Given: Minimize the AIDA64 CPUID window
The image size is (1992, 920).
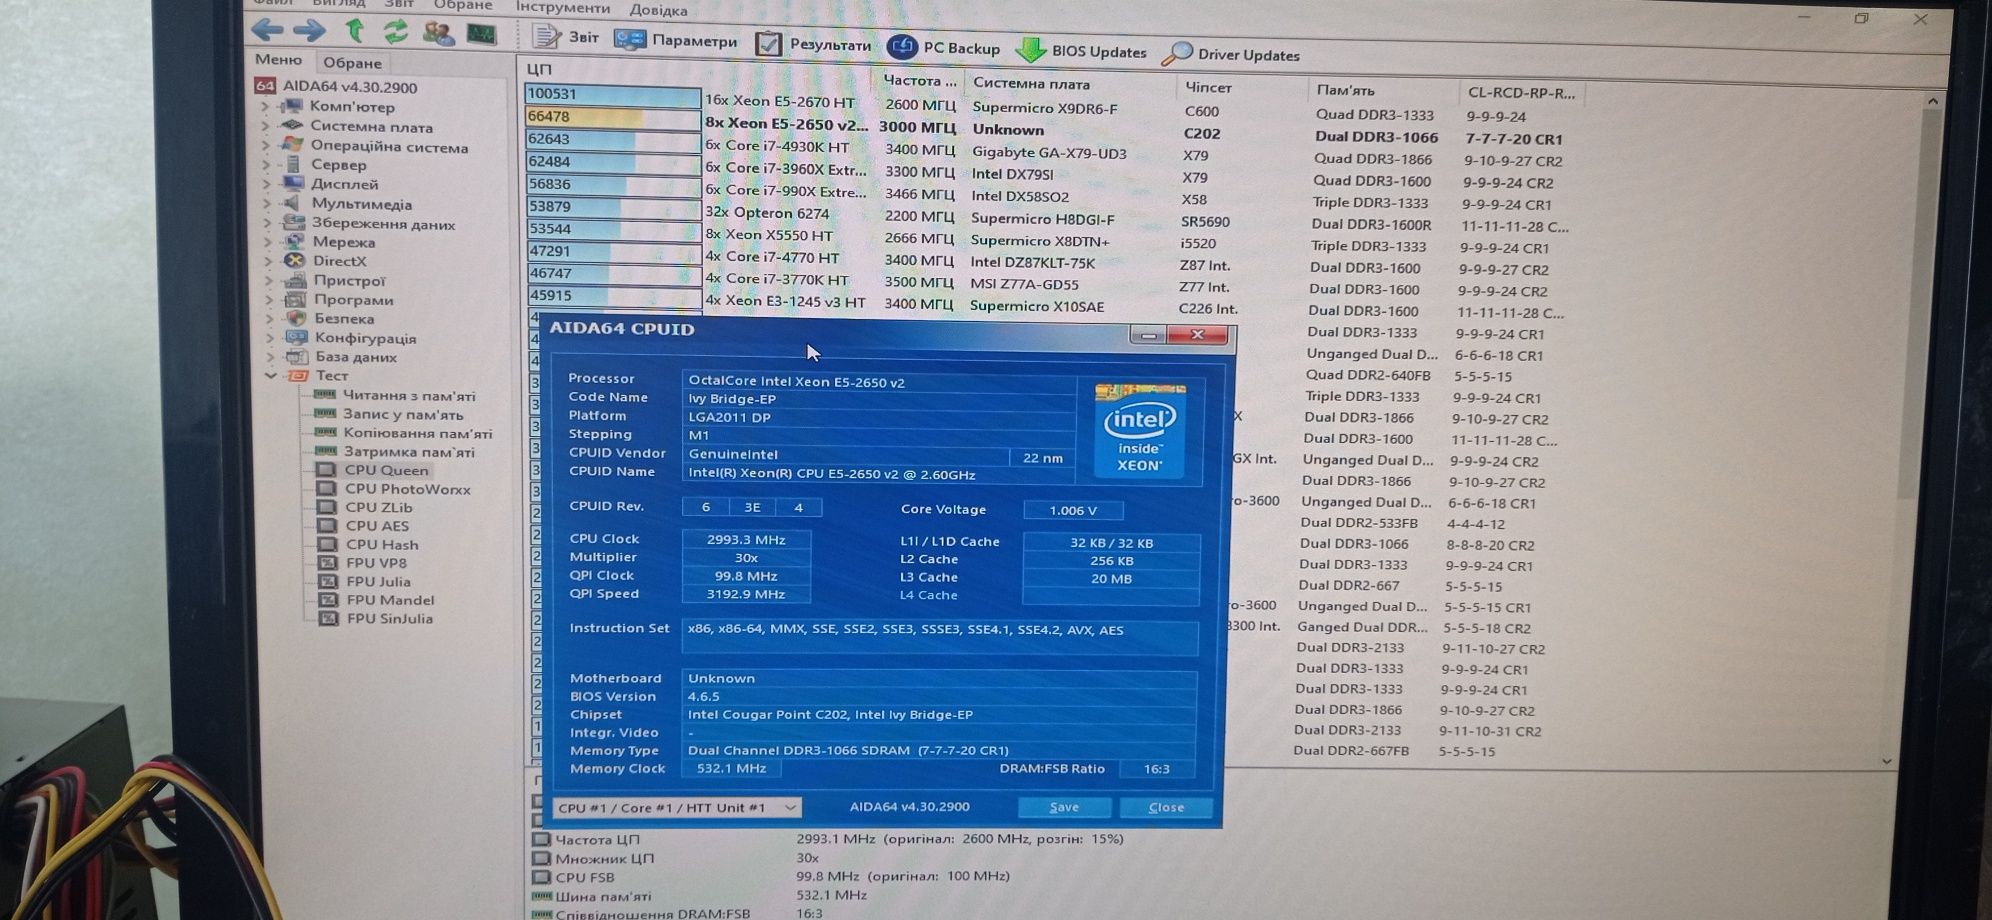Looking at the screenshot, I should click(x=1148, y=335).
